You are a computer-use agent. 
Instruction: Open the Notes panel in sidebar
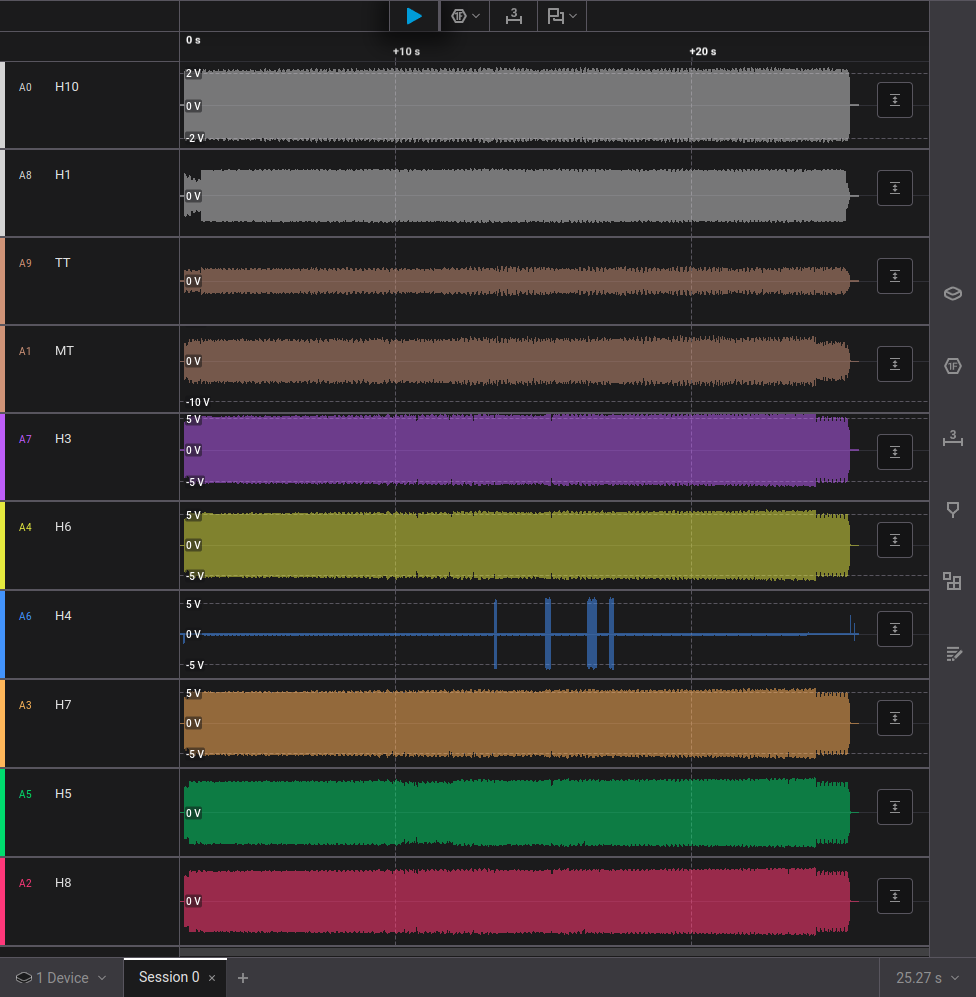point(953,654)
